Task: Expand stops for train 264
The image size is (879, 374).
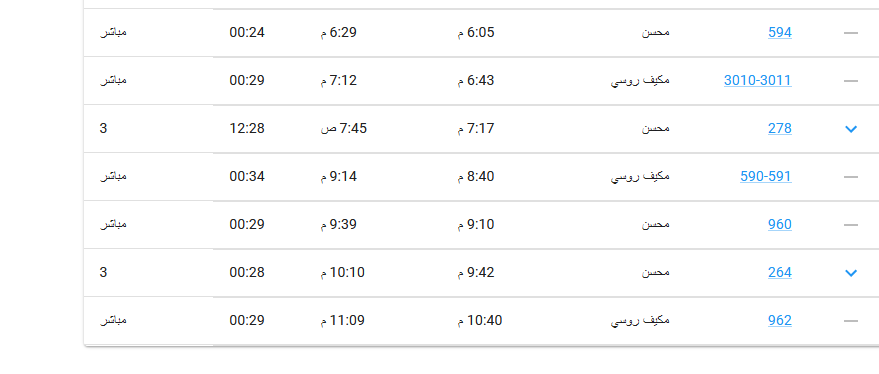Action: (850, 273)
